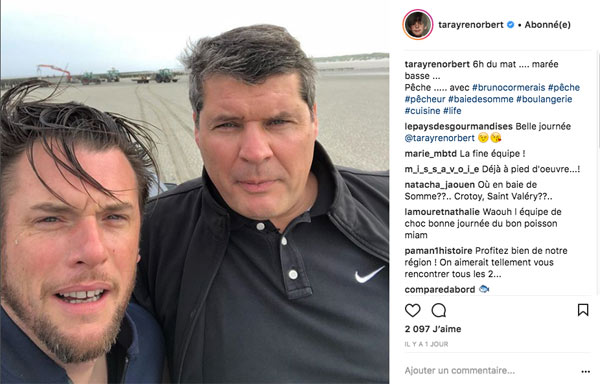This screenshot has width=600, height=384.
Task: Open the comparedabord commenter profile
Action: tap(440, 290)
